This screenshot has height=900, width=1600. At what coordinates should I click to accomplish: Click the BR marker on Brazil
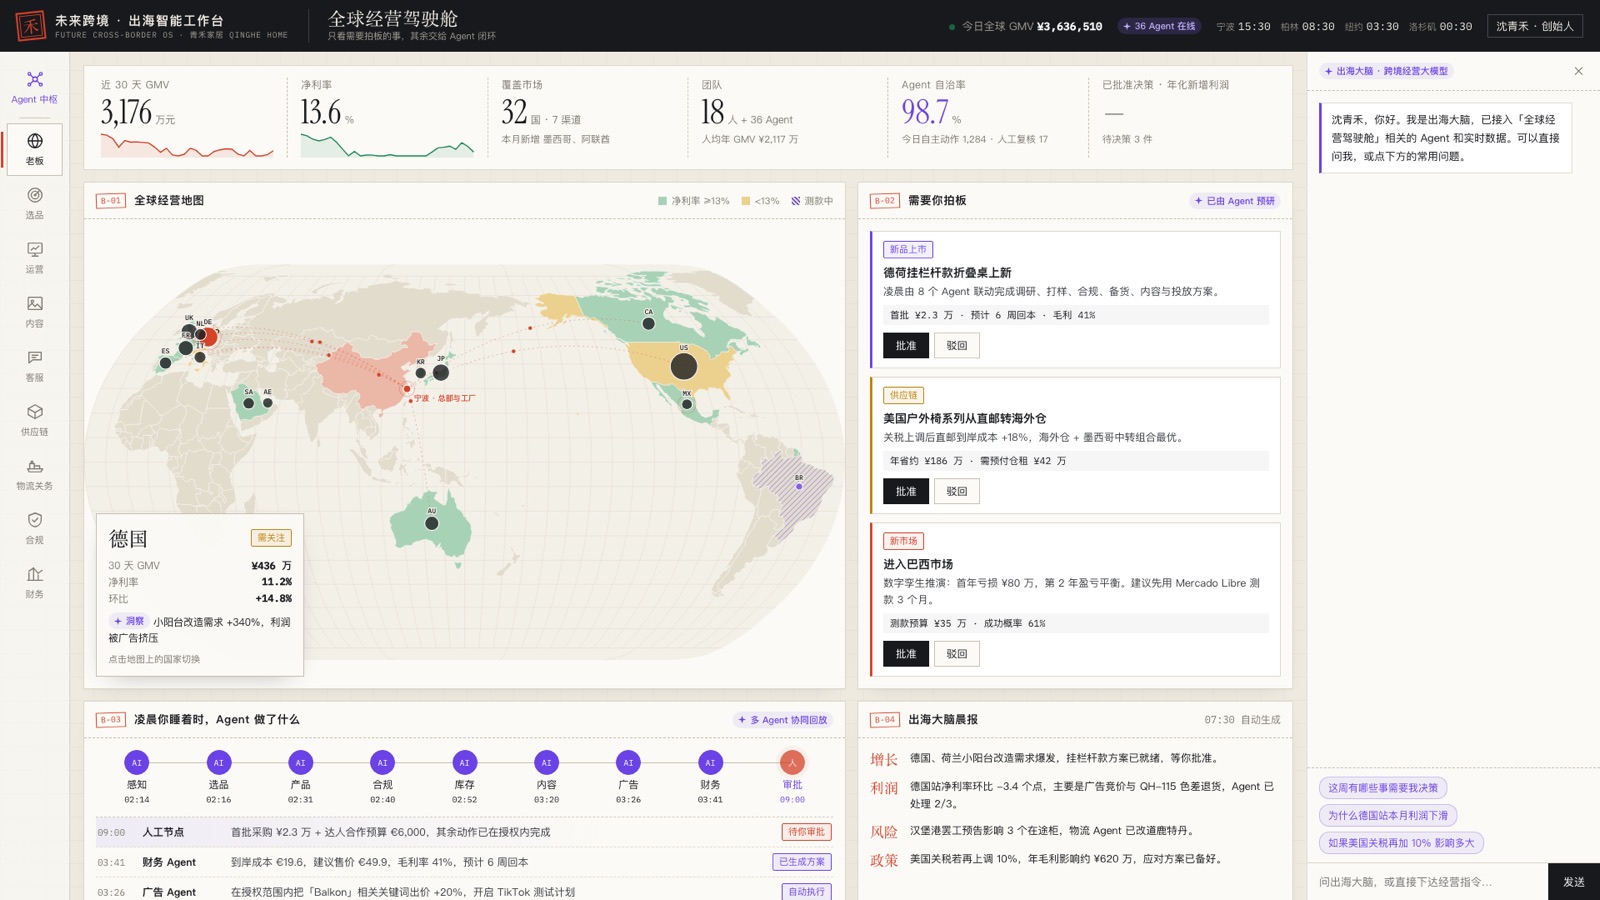click(x=799, y=486)
